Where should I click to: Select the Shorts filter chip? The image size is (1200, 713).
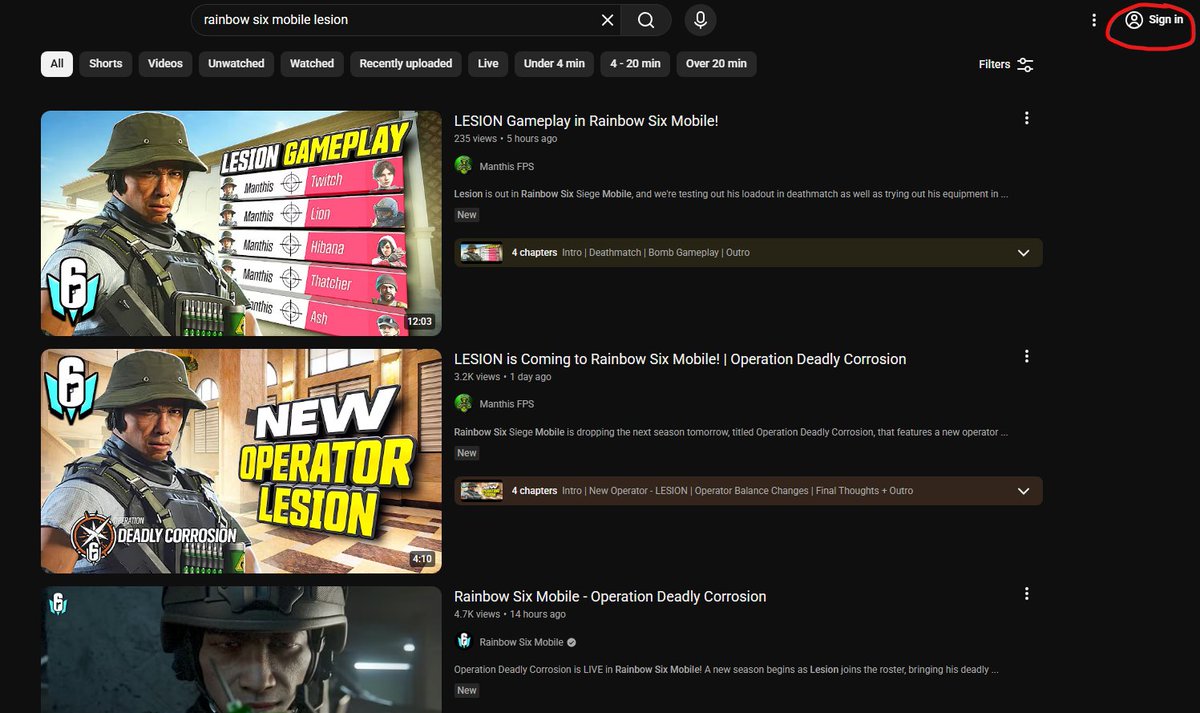pos(105,64)
